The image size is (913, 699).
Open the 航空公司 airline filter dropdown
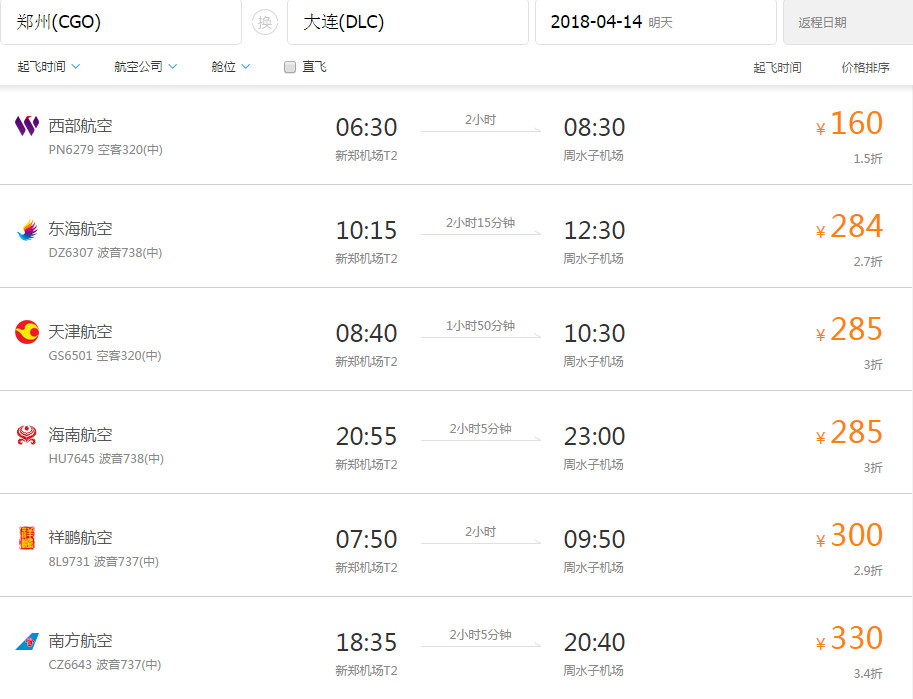(x=146, y=67)
